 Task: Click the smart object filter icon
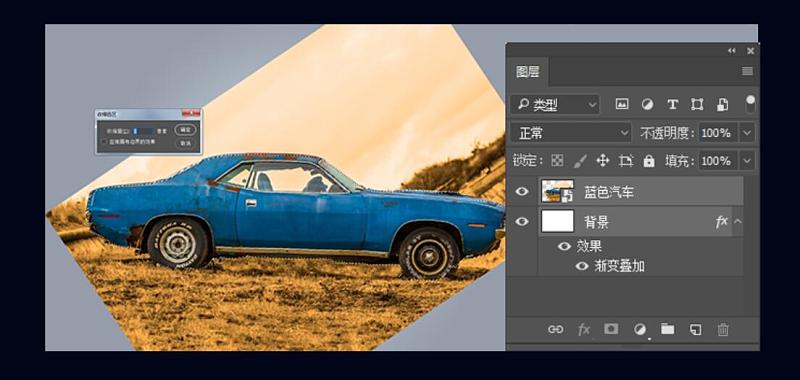[722, 105]
